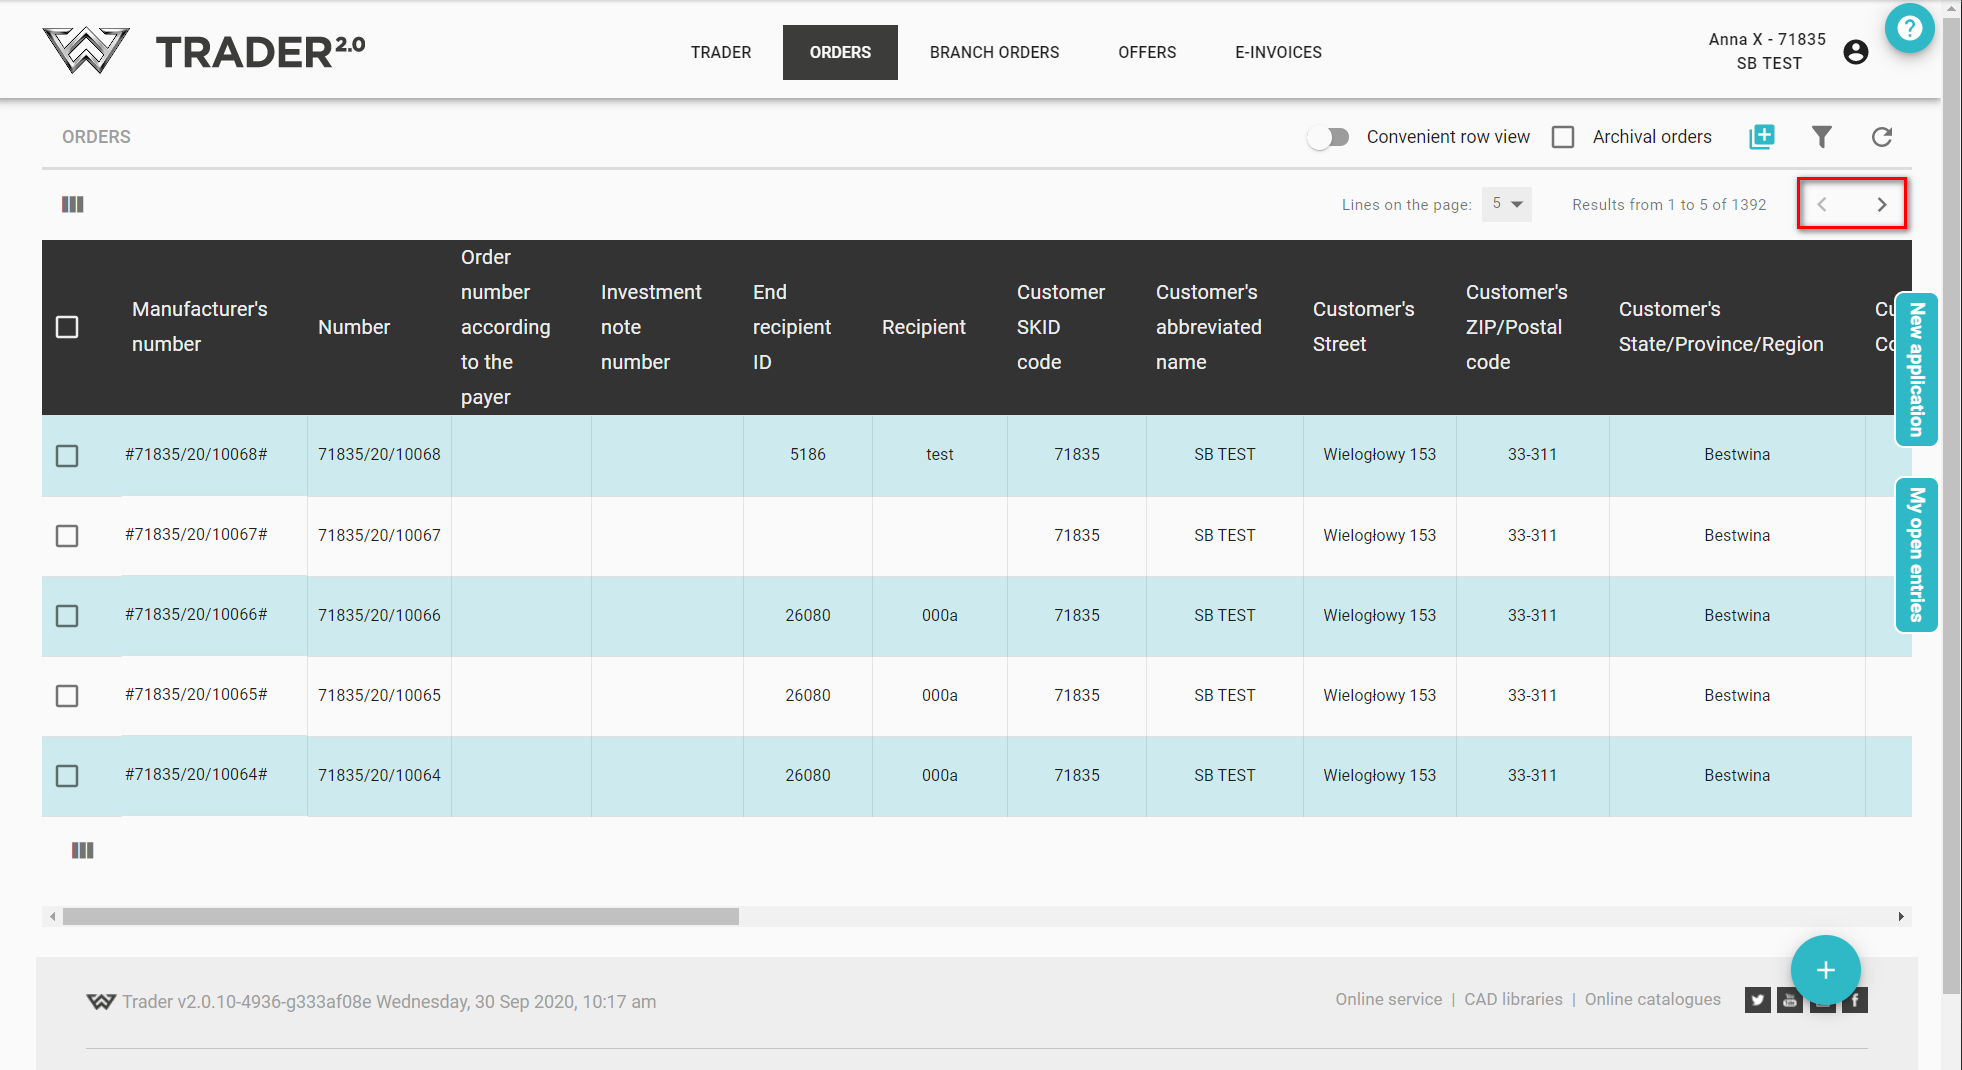Enable the Archival orders checkbox
Screen dimensions: 1962x1070
pos(1563,137)
